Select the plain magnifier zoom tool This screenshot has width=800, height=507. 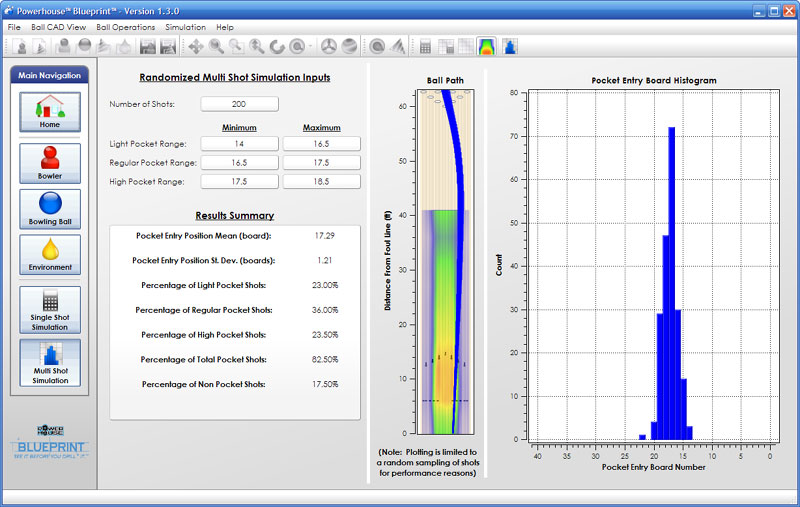pos(216,47)
